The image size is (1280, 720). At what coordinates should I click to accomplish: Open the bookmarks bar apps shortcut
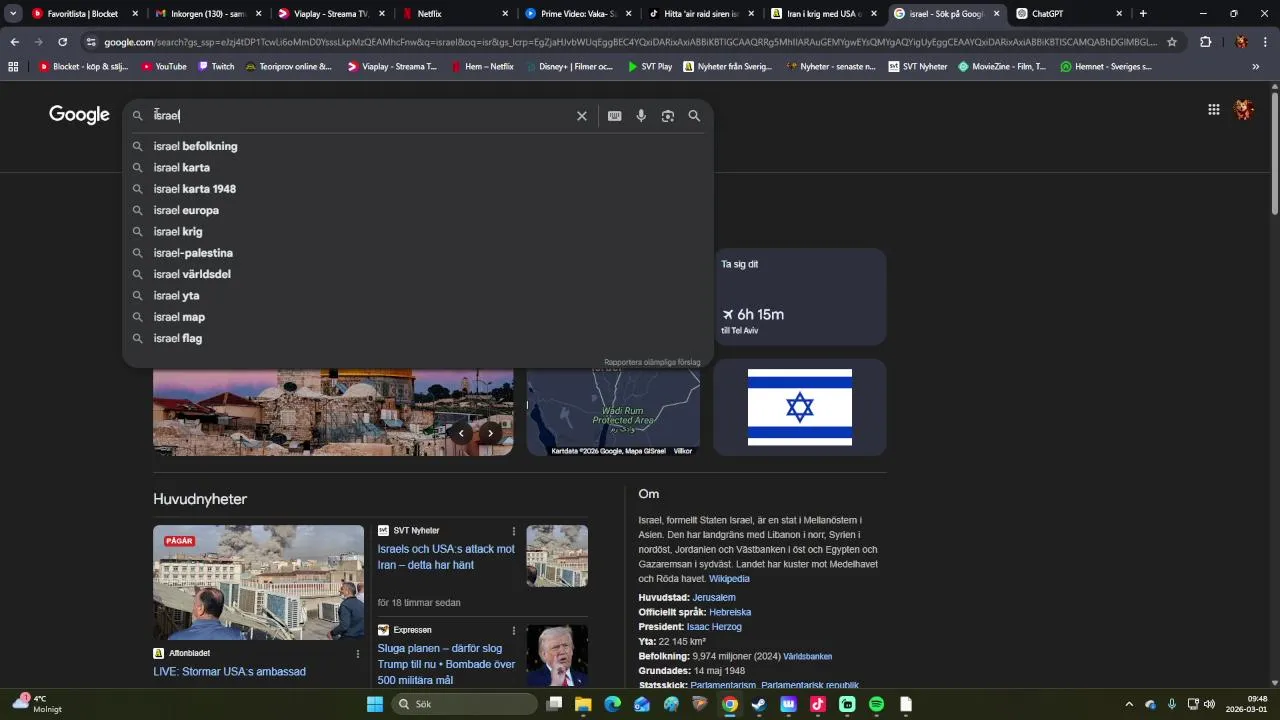[x=13, y=67]
